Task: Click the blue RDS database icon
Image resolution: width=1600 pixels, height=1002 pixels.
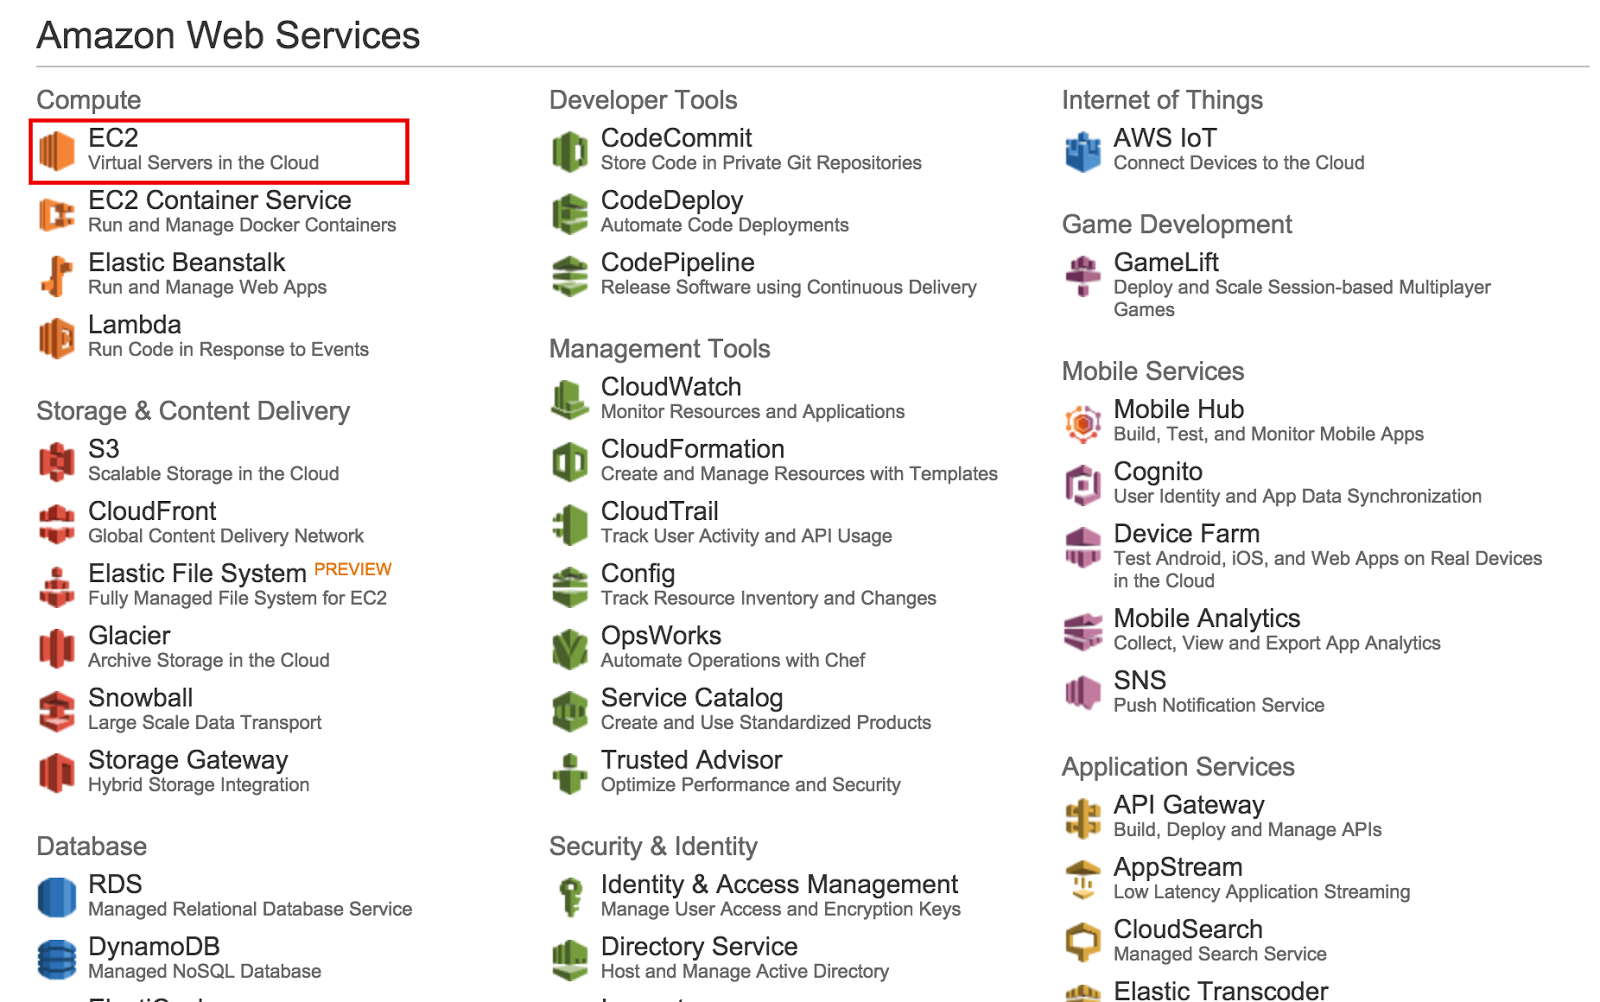Action: coord(57,897)
